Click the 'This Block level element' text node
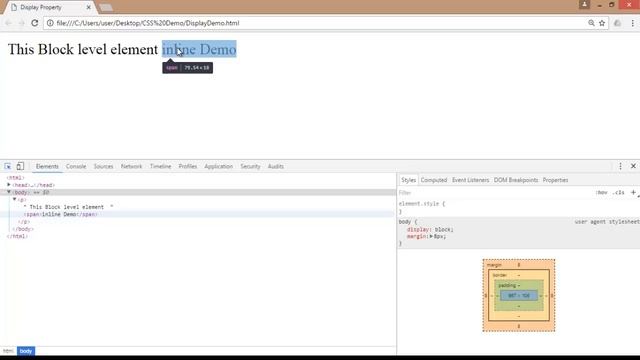The image size is (640, 360). [68, 207]
